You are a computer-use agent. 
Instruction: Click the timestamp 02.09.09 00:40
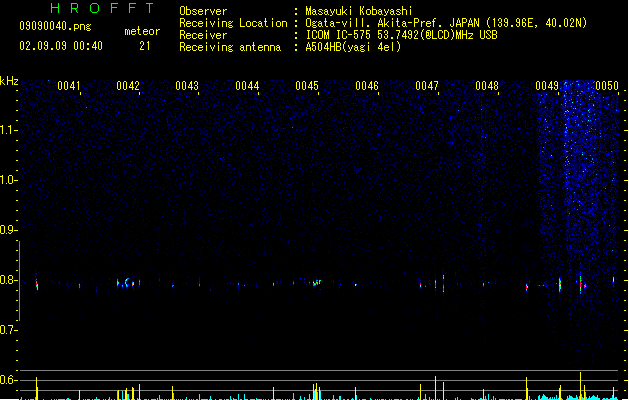tap(61, 46)
